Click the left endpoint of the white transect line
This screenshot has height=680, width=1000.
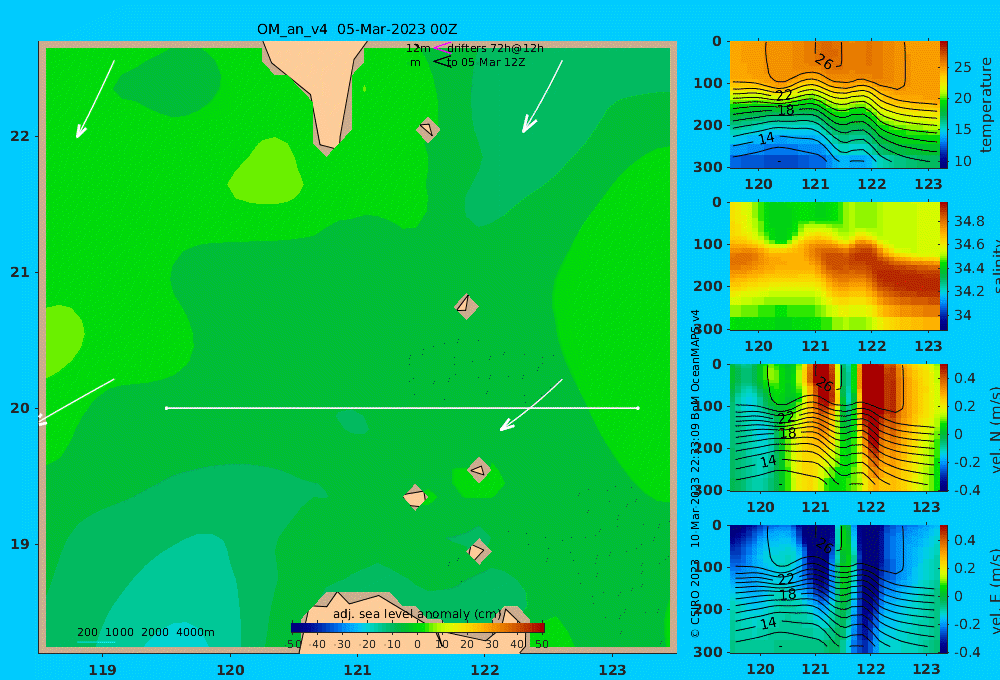[x=166, y=408]
